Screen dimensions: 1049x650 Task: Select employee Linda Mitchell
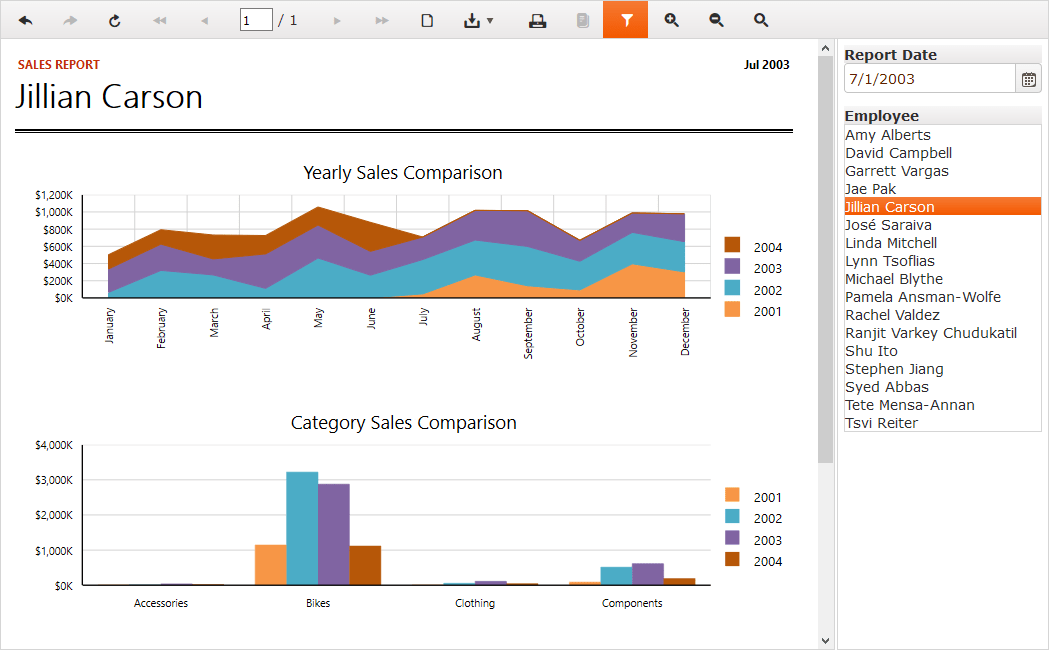[x=943, y=243]
